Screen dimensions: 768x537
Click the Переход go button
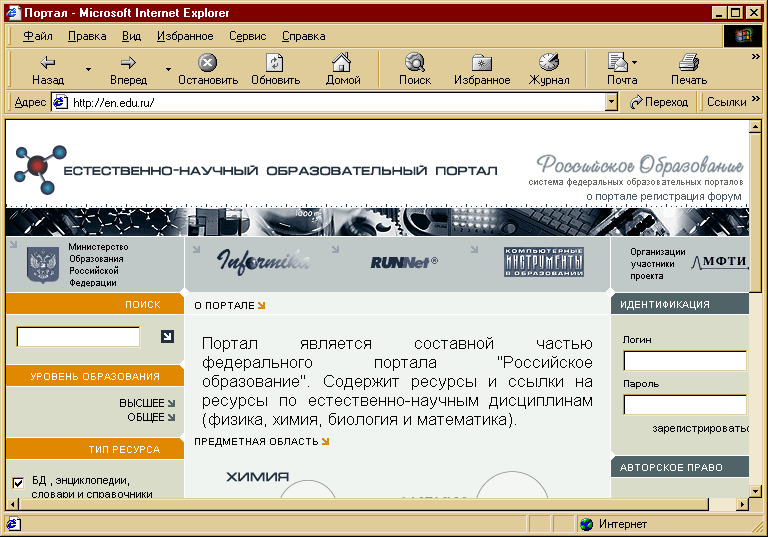pos(659,102)
